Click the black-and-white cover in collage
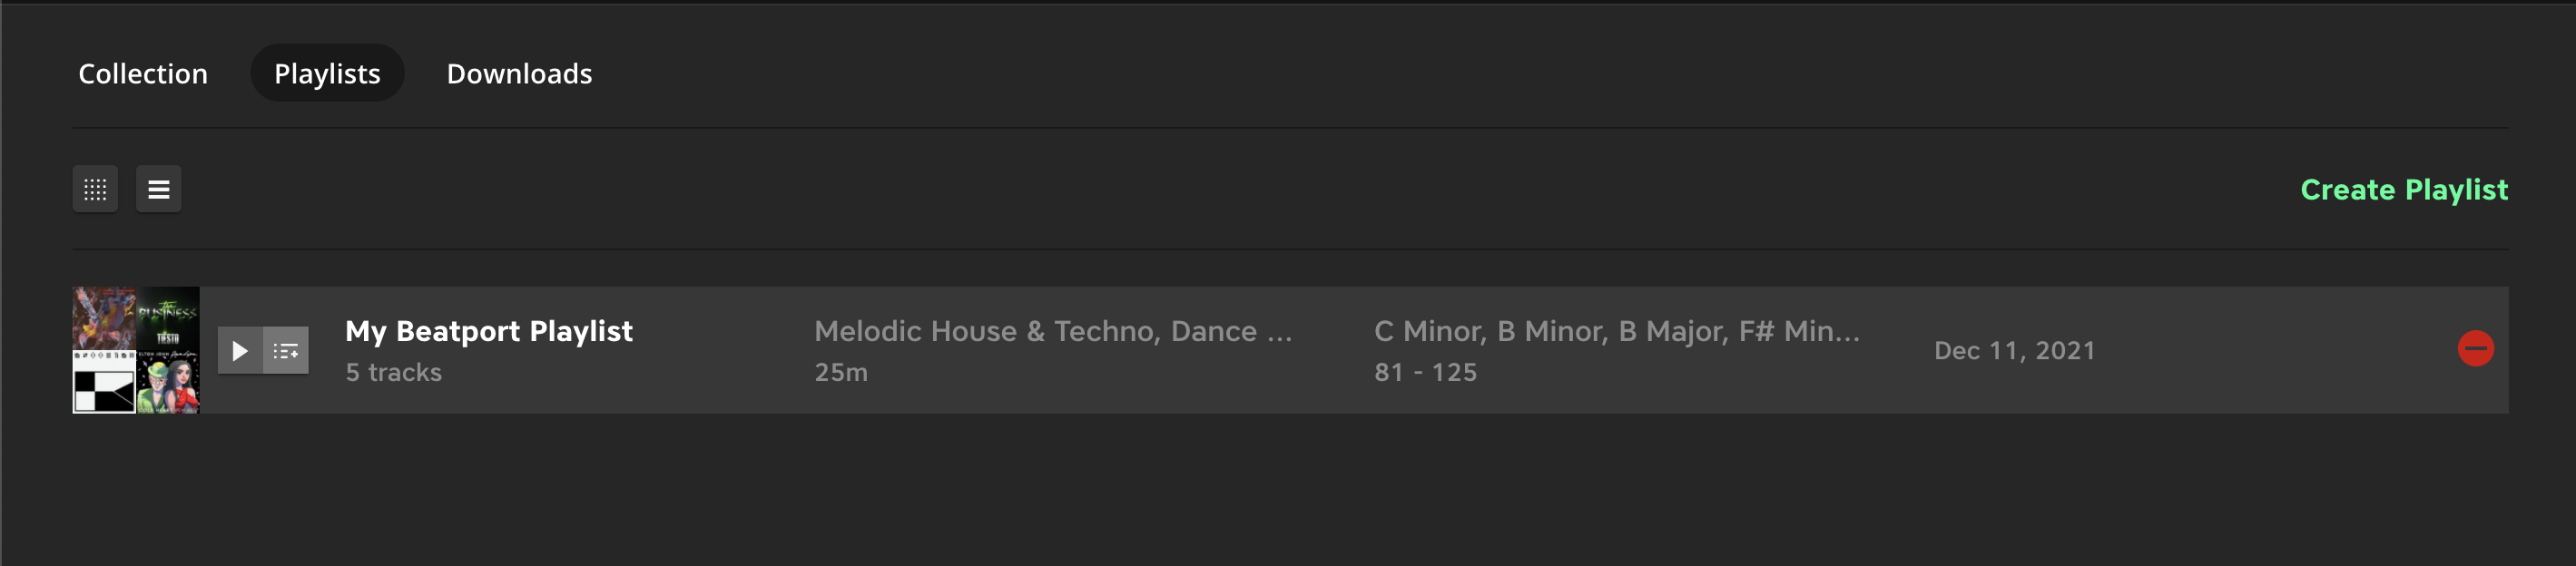 click(x=104, y=382)
